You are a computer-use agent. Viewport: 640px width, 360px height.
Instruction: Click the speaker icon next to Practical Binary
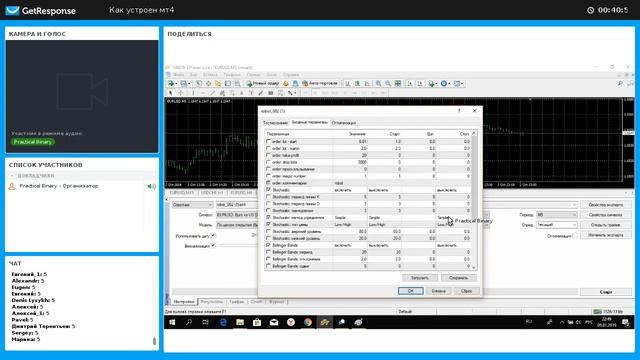click(x=151, y=186)
